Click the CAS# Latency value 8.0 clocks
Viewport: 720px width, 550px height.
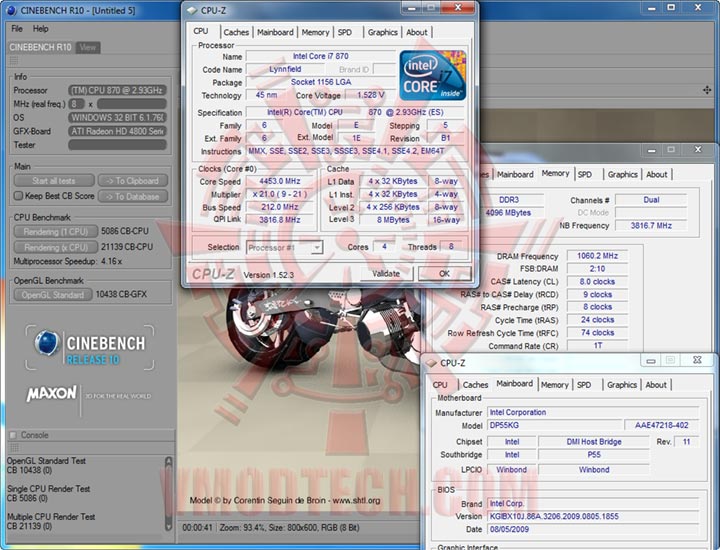[x=597, y=281]
